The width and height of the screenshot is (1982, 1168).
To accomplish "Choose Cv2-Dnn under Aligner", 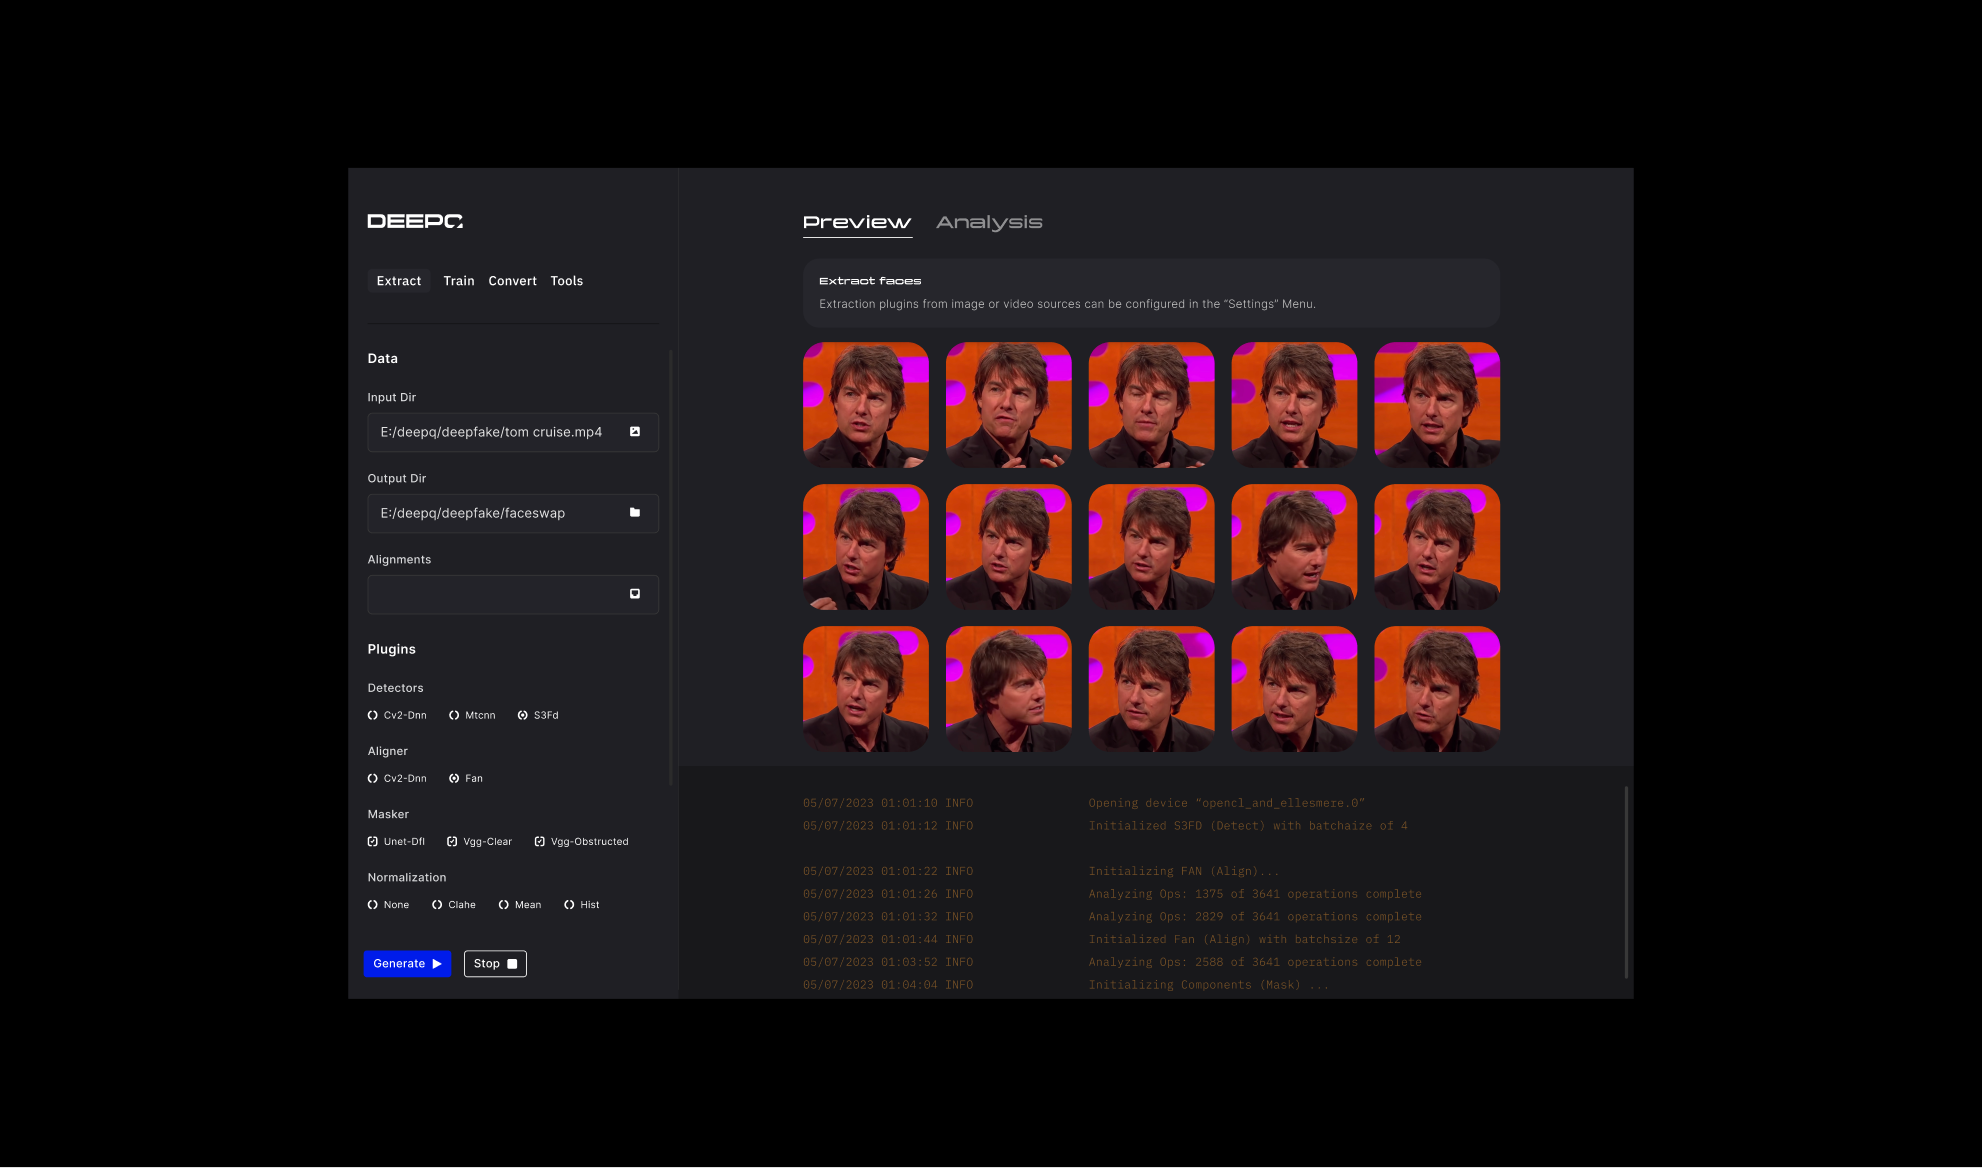I will (373, 778).
